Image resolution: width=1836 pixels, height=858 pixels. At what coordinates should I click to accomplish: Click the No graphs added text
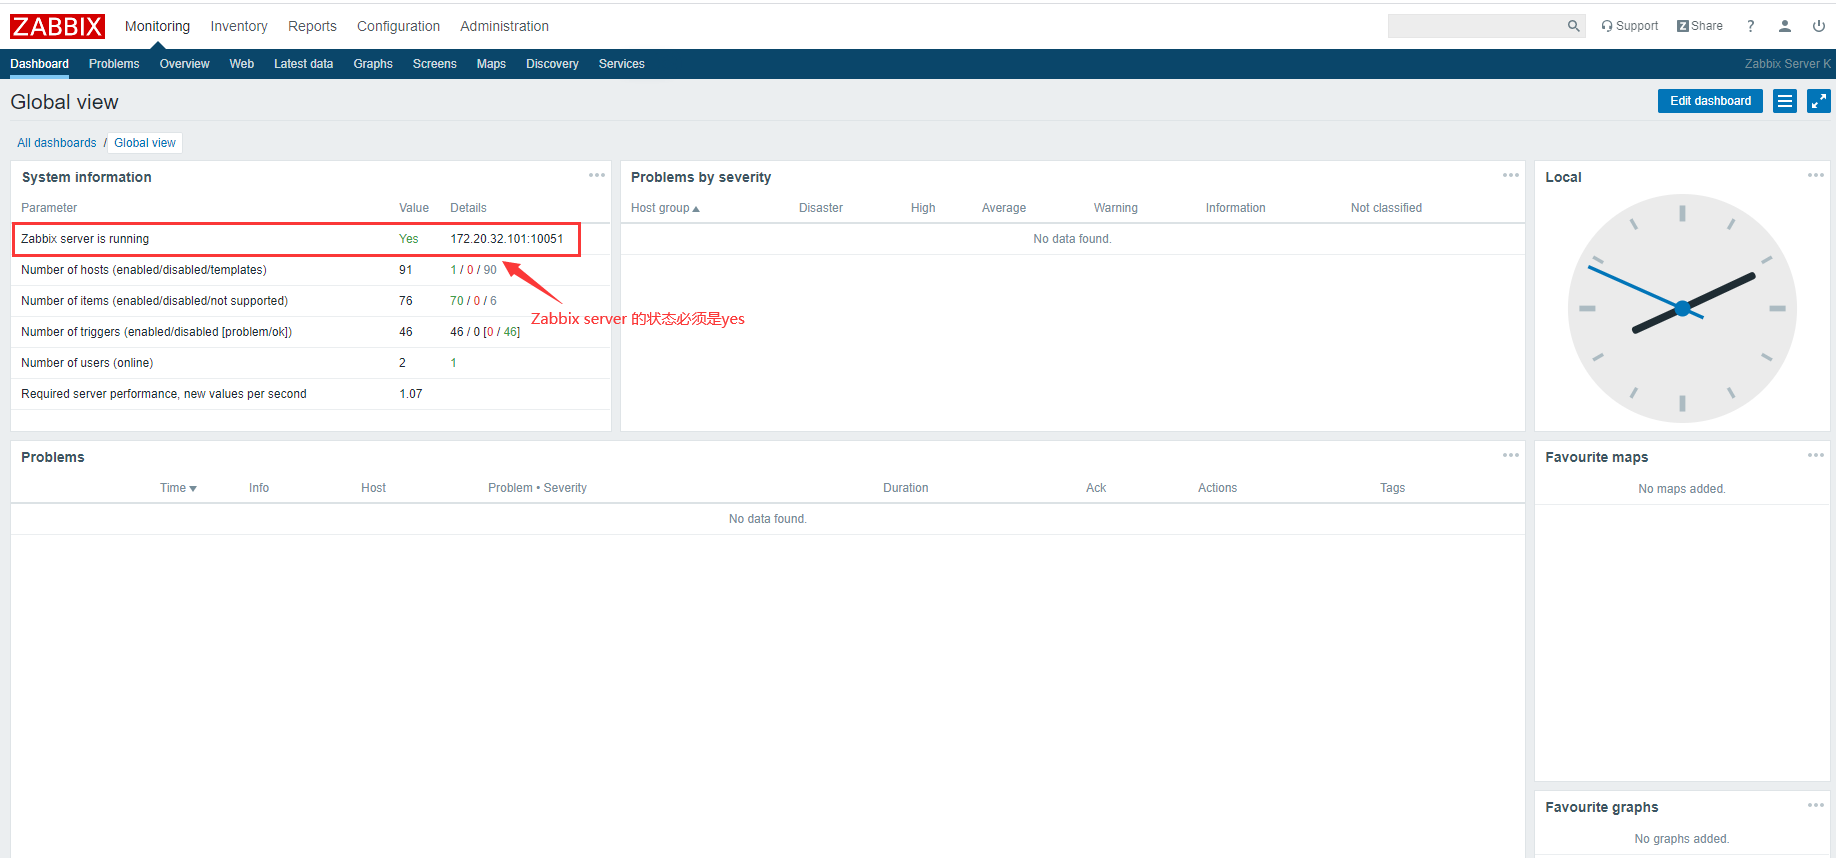(1681, 839)
